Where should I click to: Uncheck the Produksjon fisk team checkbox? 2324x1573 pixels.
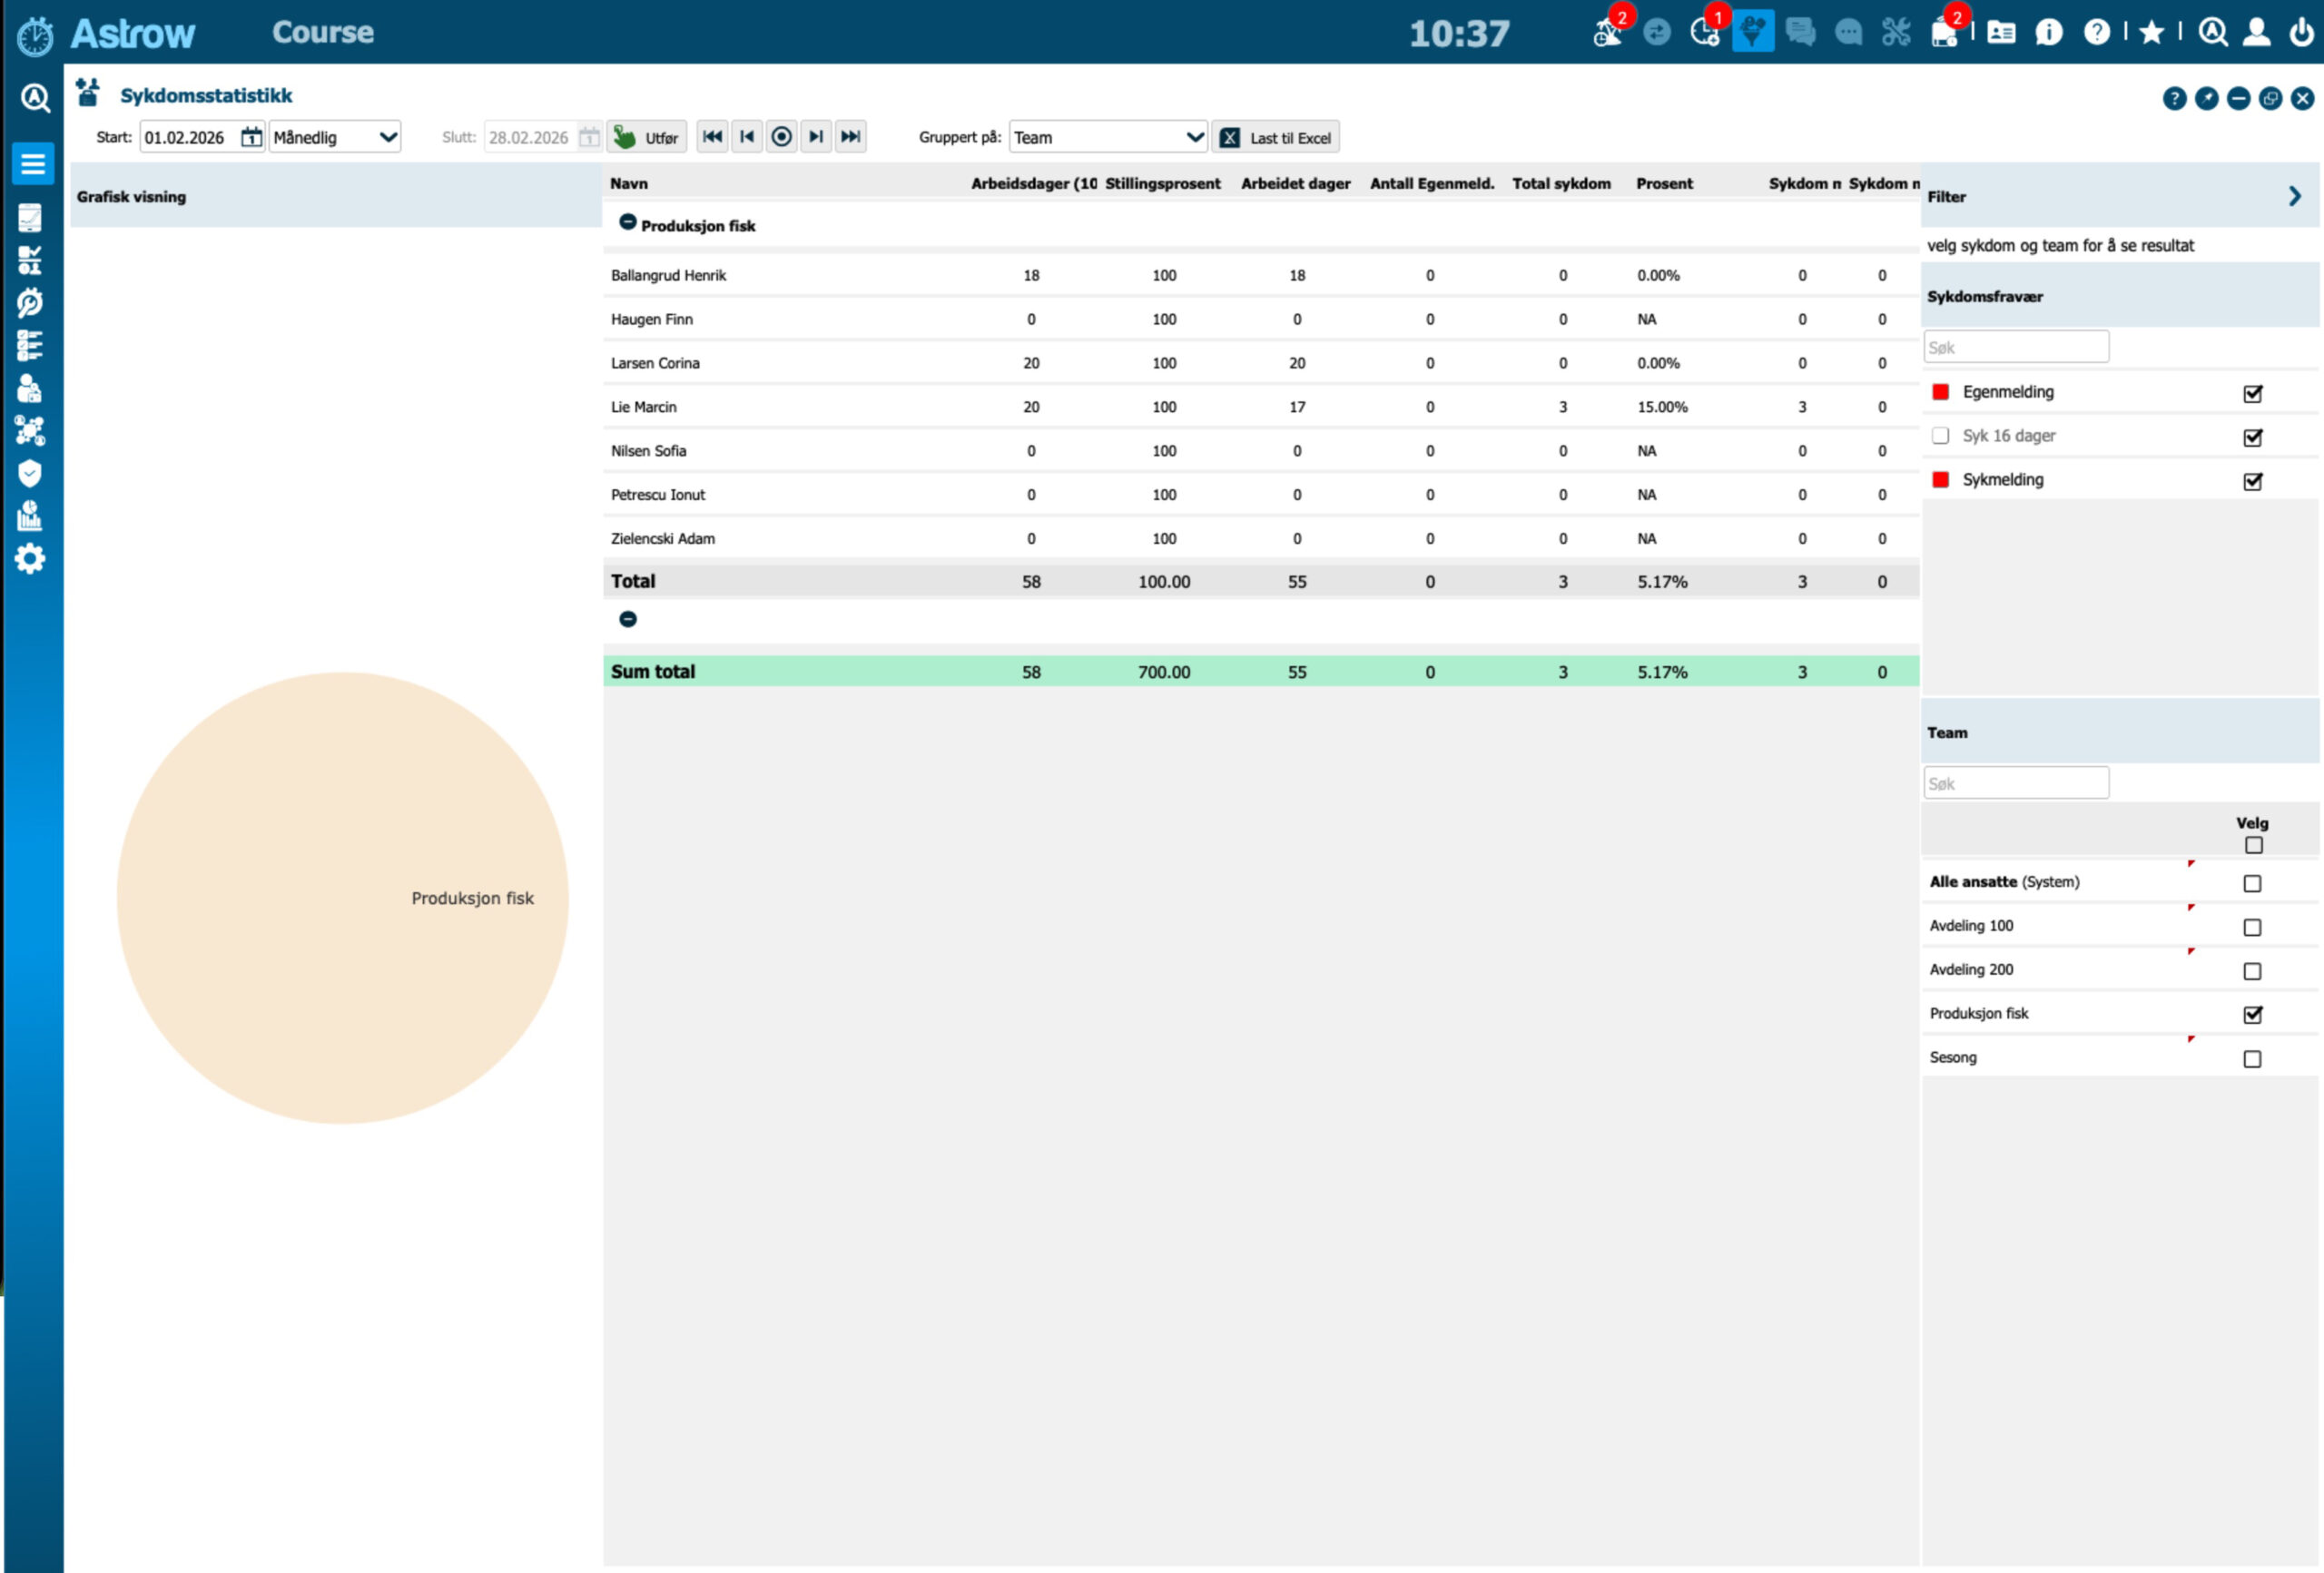2252,1014
